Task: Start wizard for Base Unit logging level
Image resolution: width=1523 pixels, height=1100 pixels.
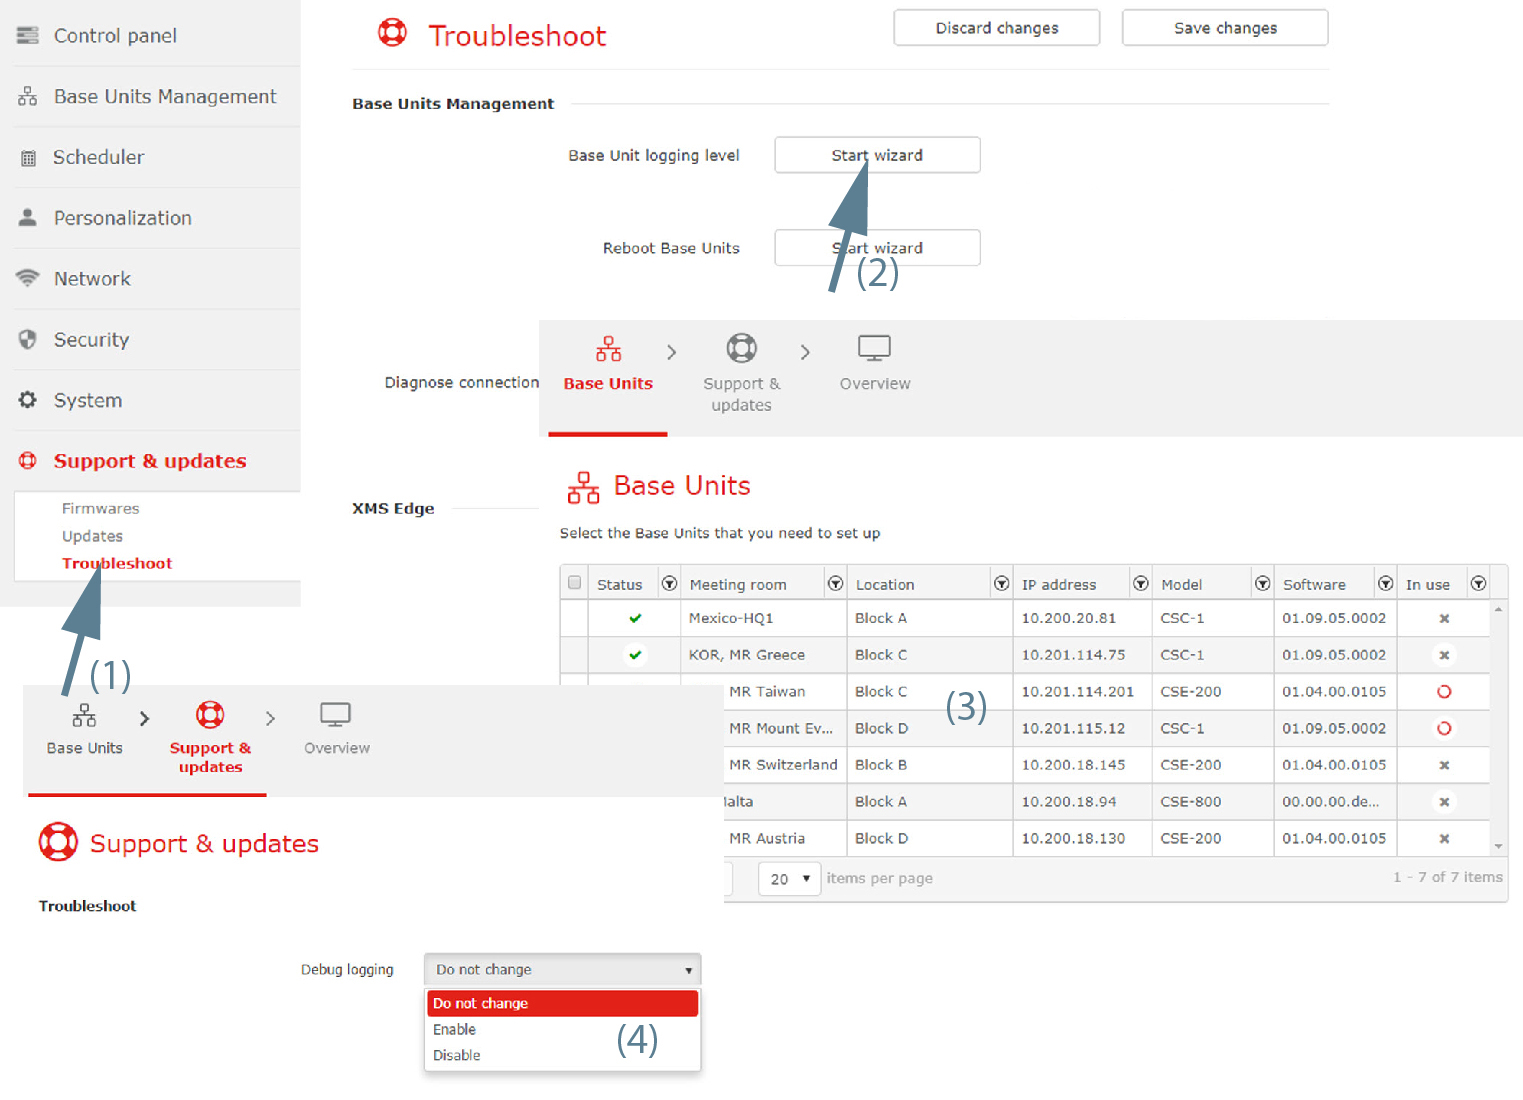Action: pyautogui.click(x=877, y=155)
